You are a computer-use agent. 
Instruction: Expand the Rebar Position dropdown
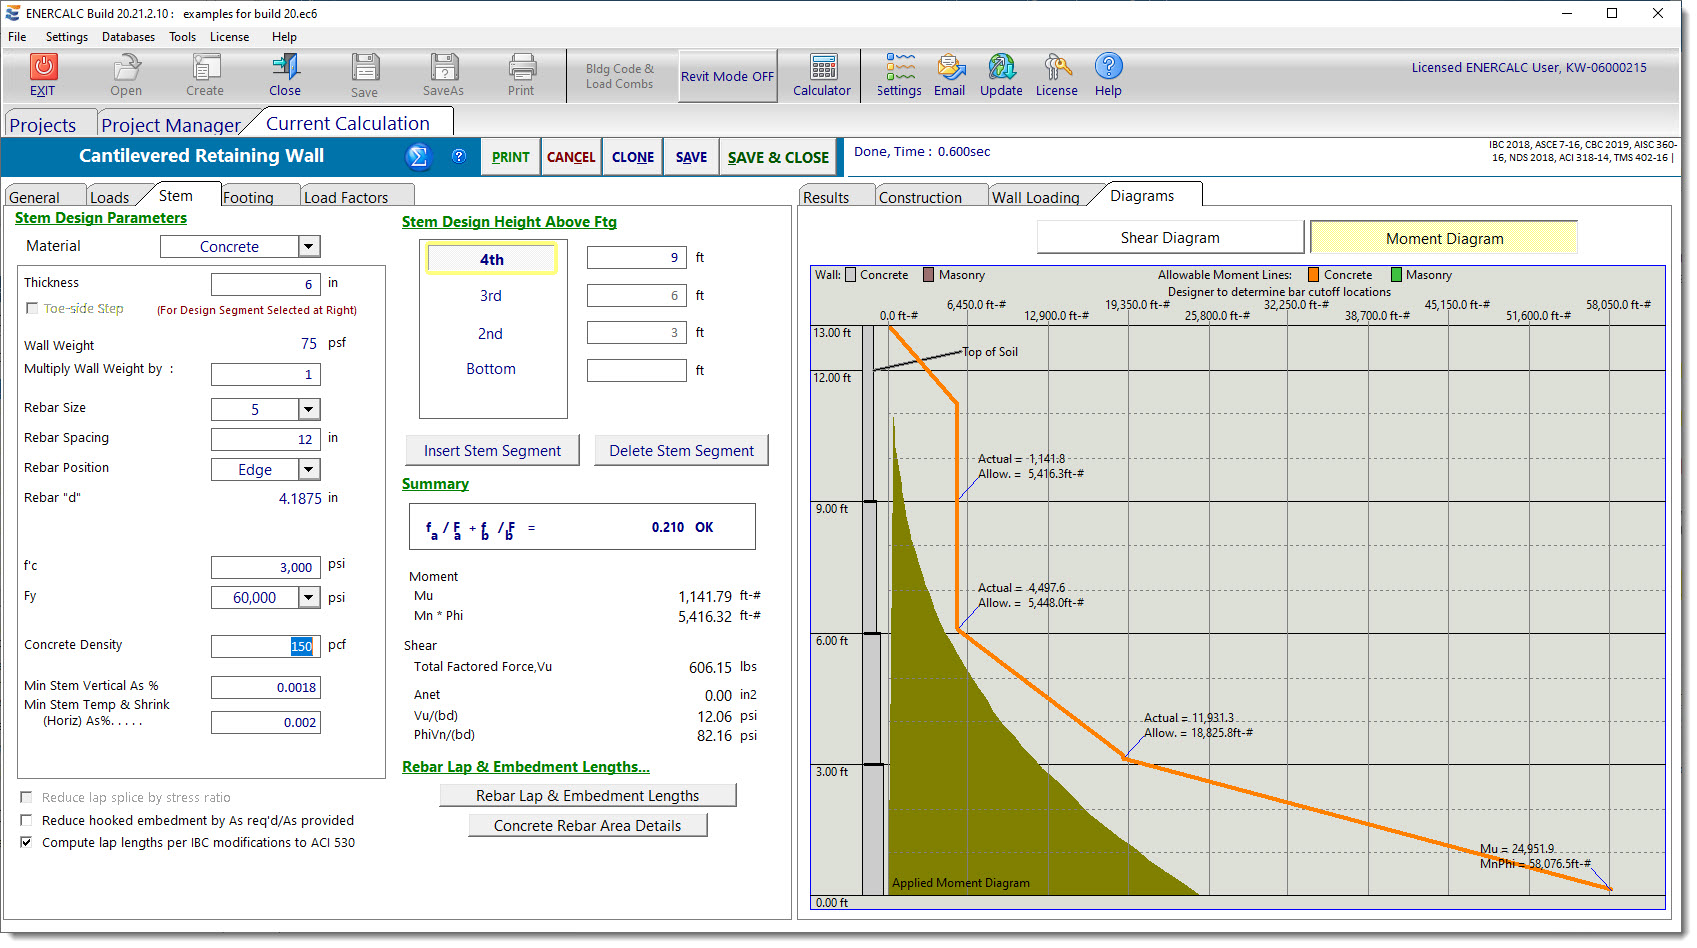pyautogui.click(x=309, y=469)
